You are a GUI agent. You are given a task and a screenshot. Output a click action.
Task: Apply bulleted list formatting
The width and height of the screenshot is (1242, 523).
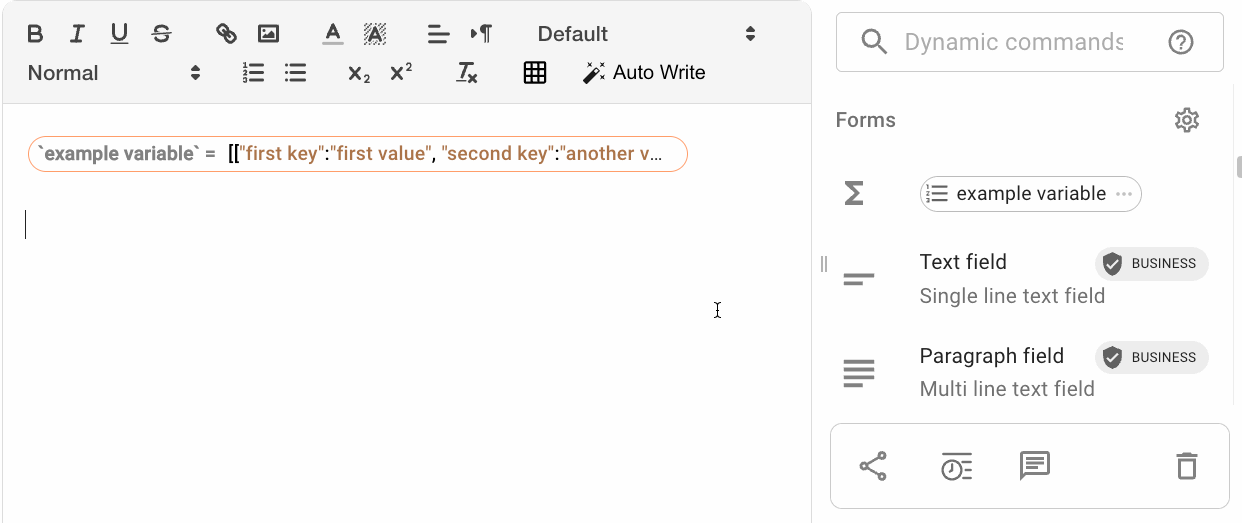tap(295, 73)
